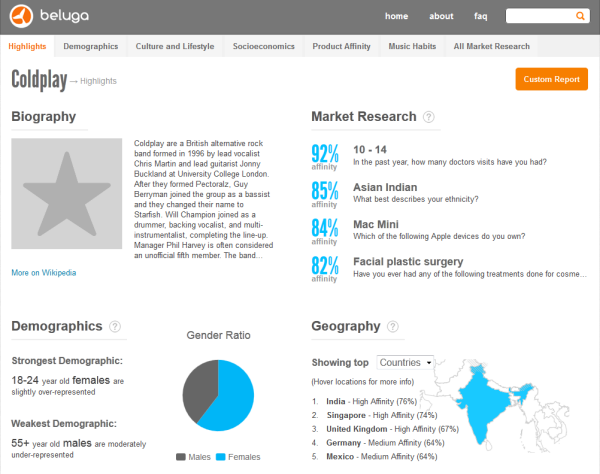The width and height of the screenshot is (600, 474).
Task: Open Geography help question mark
Action: click(x=393, y=326)
